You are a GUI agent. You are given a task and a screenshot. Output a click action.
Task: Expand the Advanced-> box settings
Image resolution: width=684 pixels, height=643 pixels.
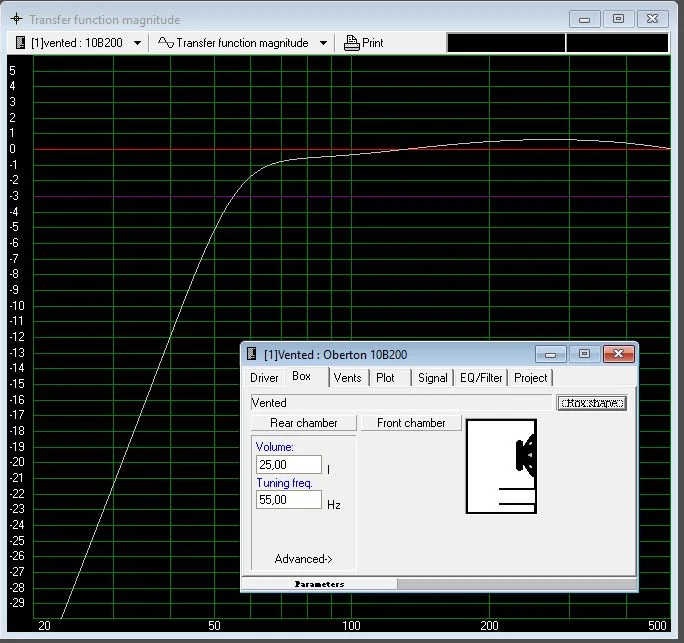(x=303, y=559)
